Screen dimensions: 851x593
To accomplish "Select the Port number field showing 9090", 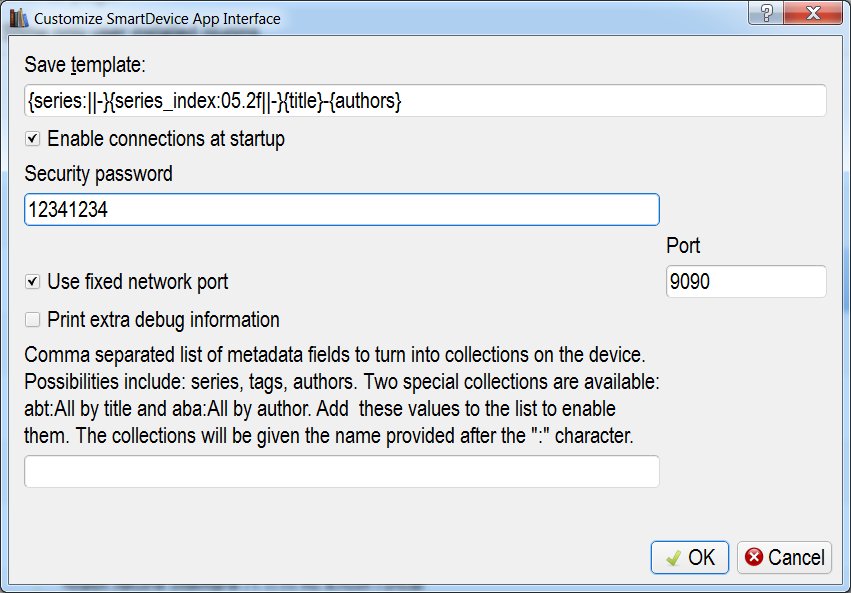I will coord(745,282).
